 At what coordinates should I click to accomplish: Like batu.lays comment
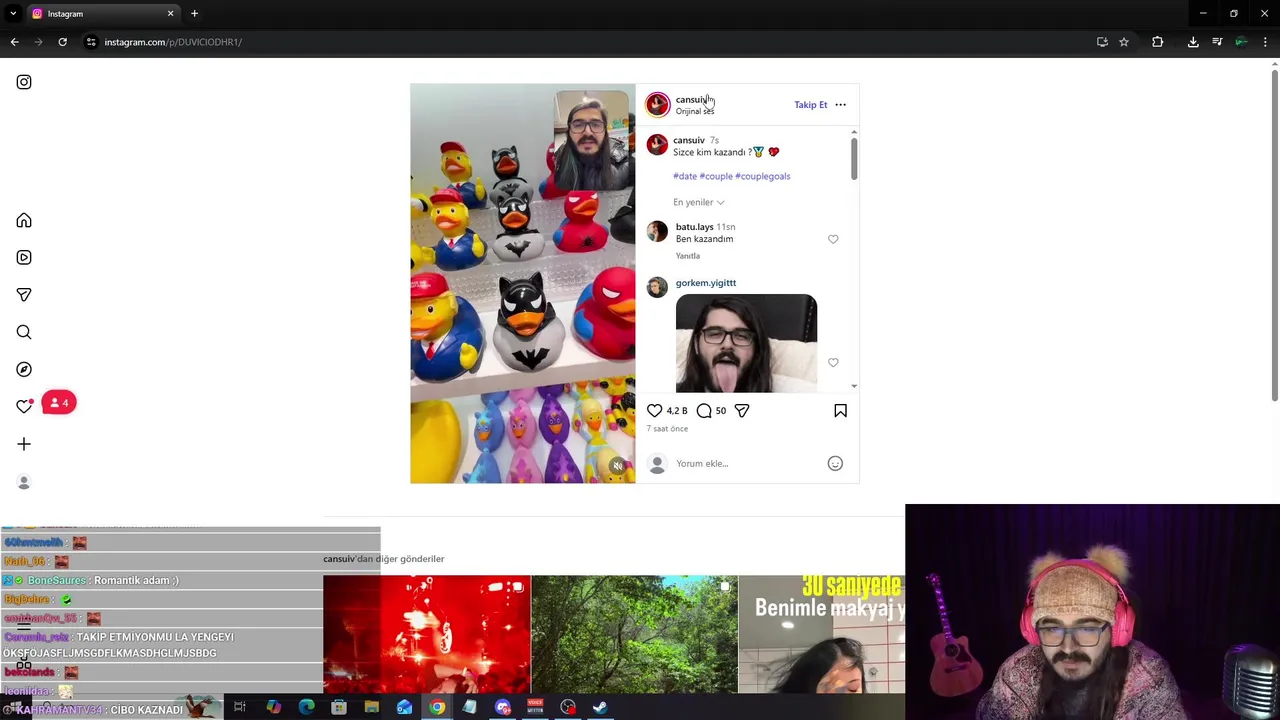click(x=833, y=239)
